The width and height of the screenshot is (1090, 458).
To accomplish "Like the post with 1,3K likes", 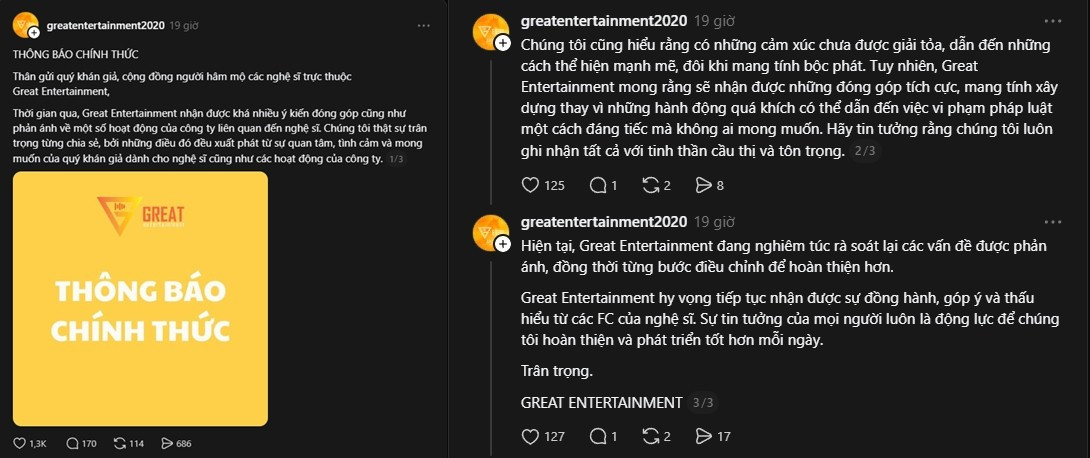I will click(x=20, y=442).
